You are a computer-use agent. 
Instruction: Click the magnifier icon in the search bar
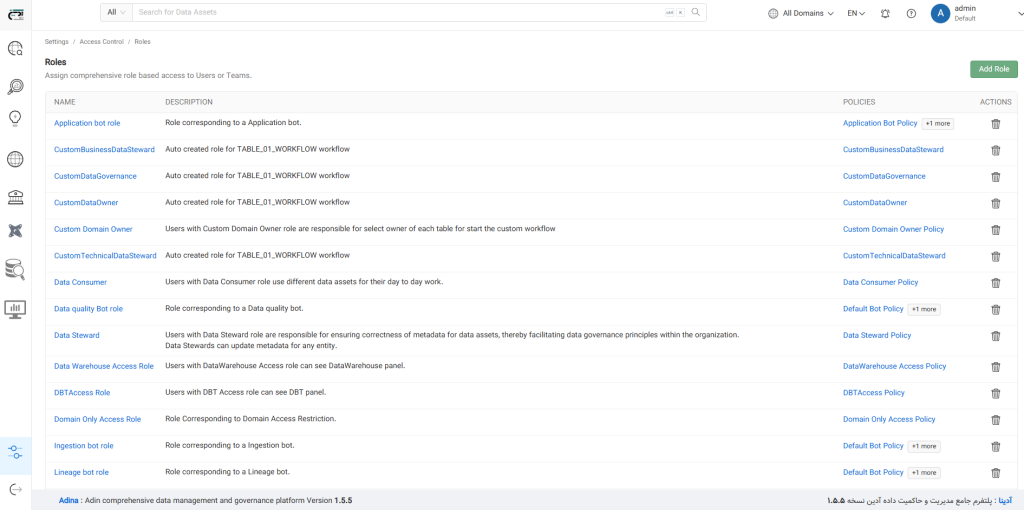pos(696,12)
